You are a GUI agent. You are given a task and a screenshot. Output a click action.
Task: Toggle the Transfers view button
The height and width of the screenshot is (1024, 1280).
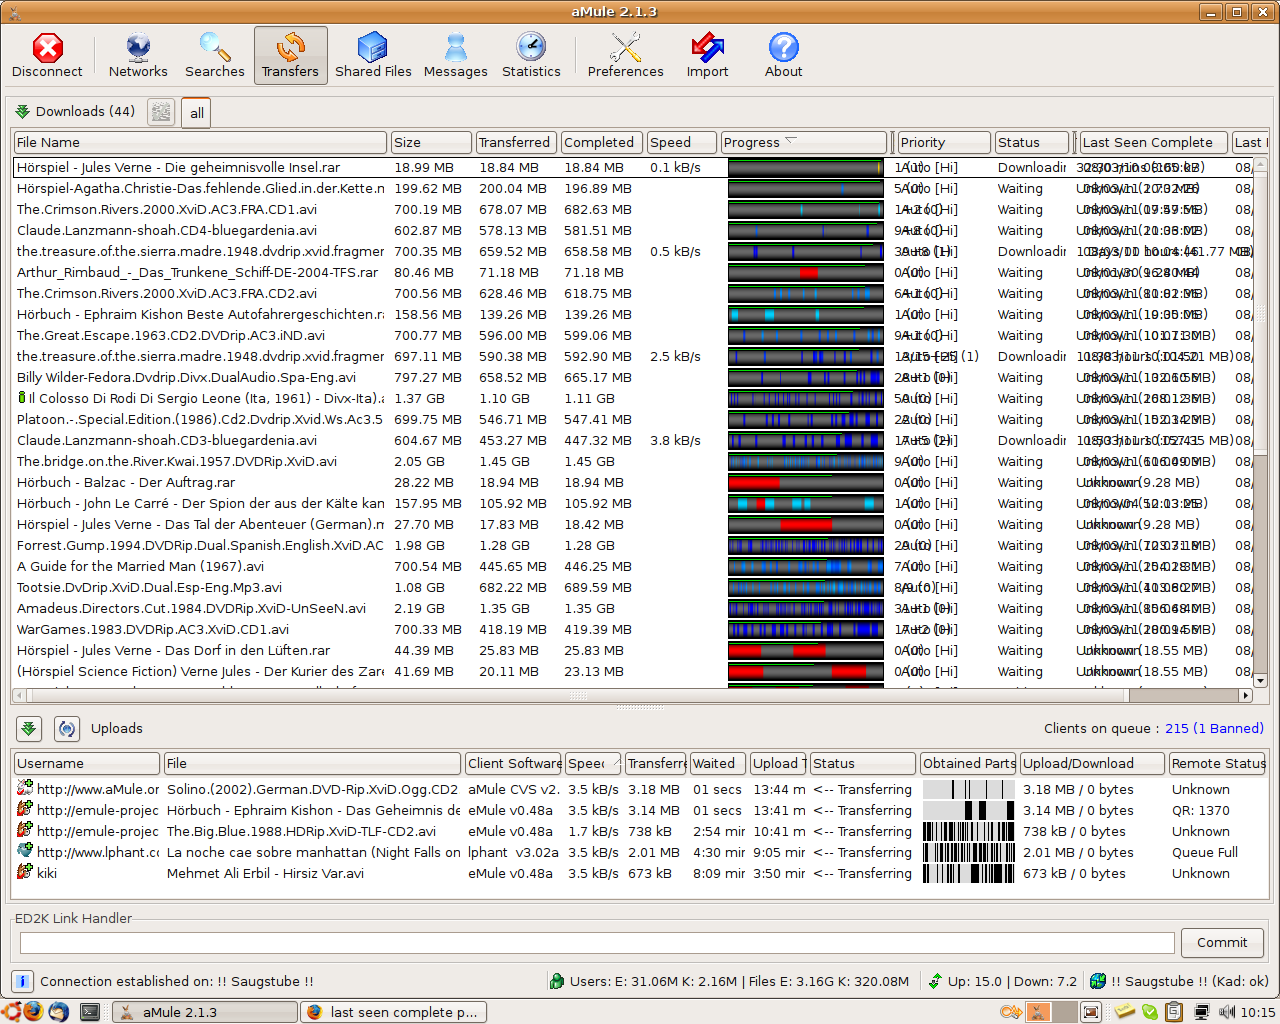pos(290,55)
